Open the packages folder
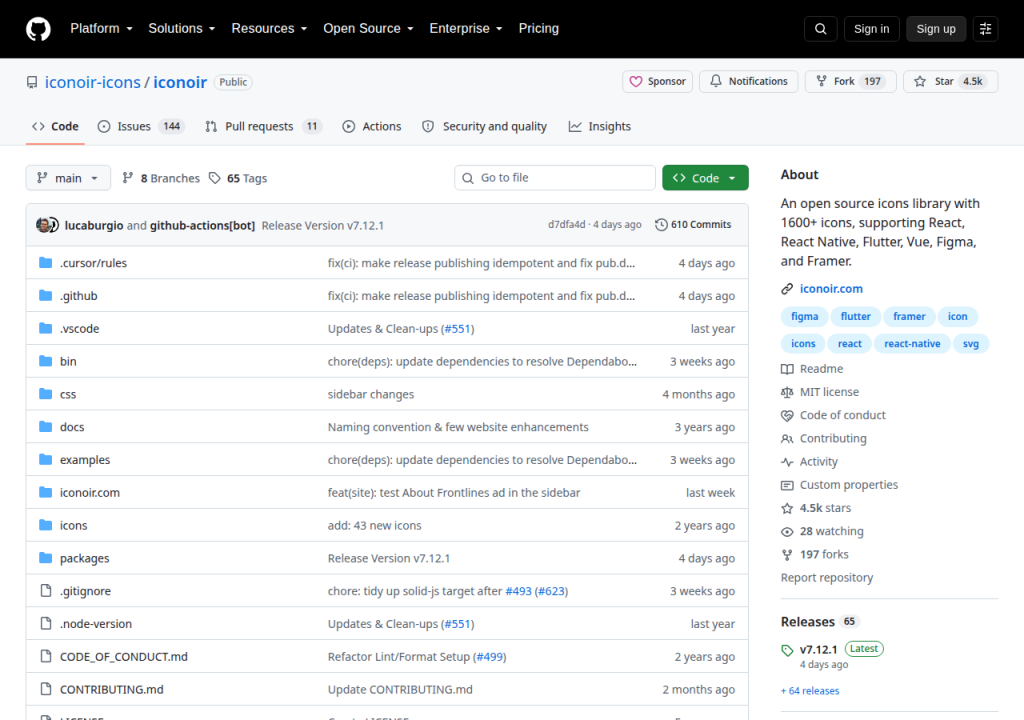Image resolution: width=1024 pixels, height=720 pixels. pos(84,559)
